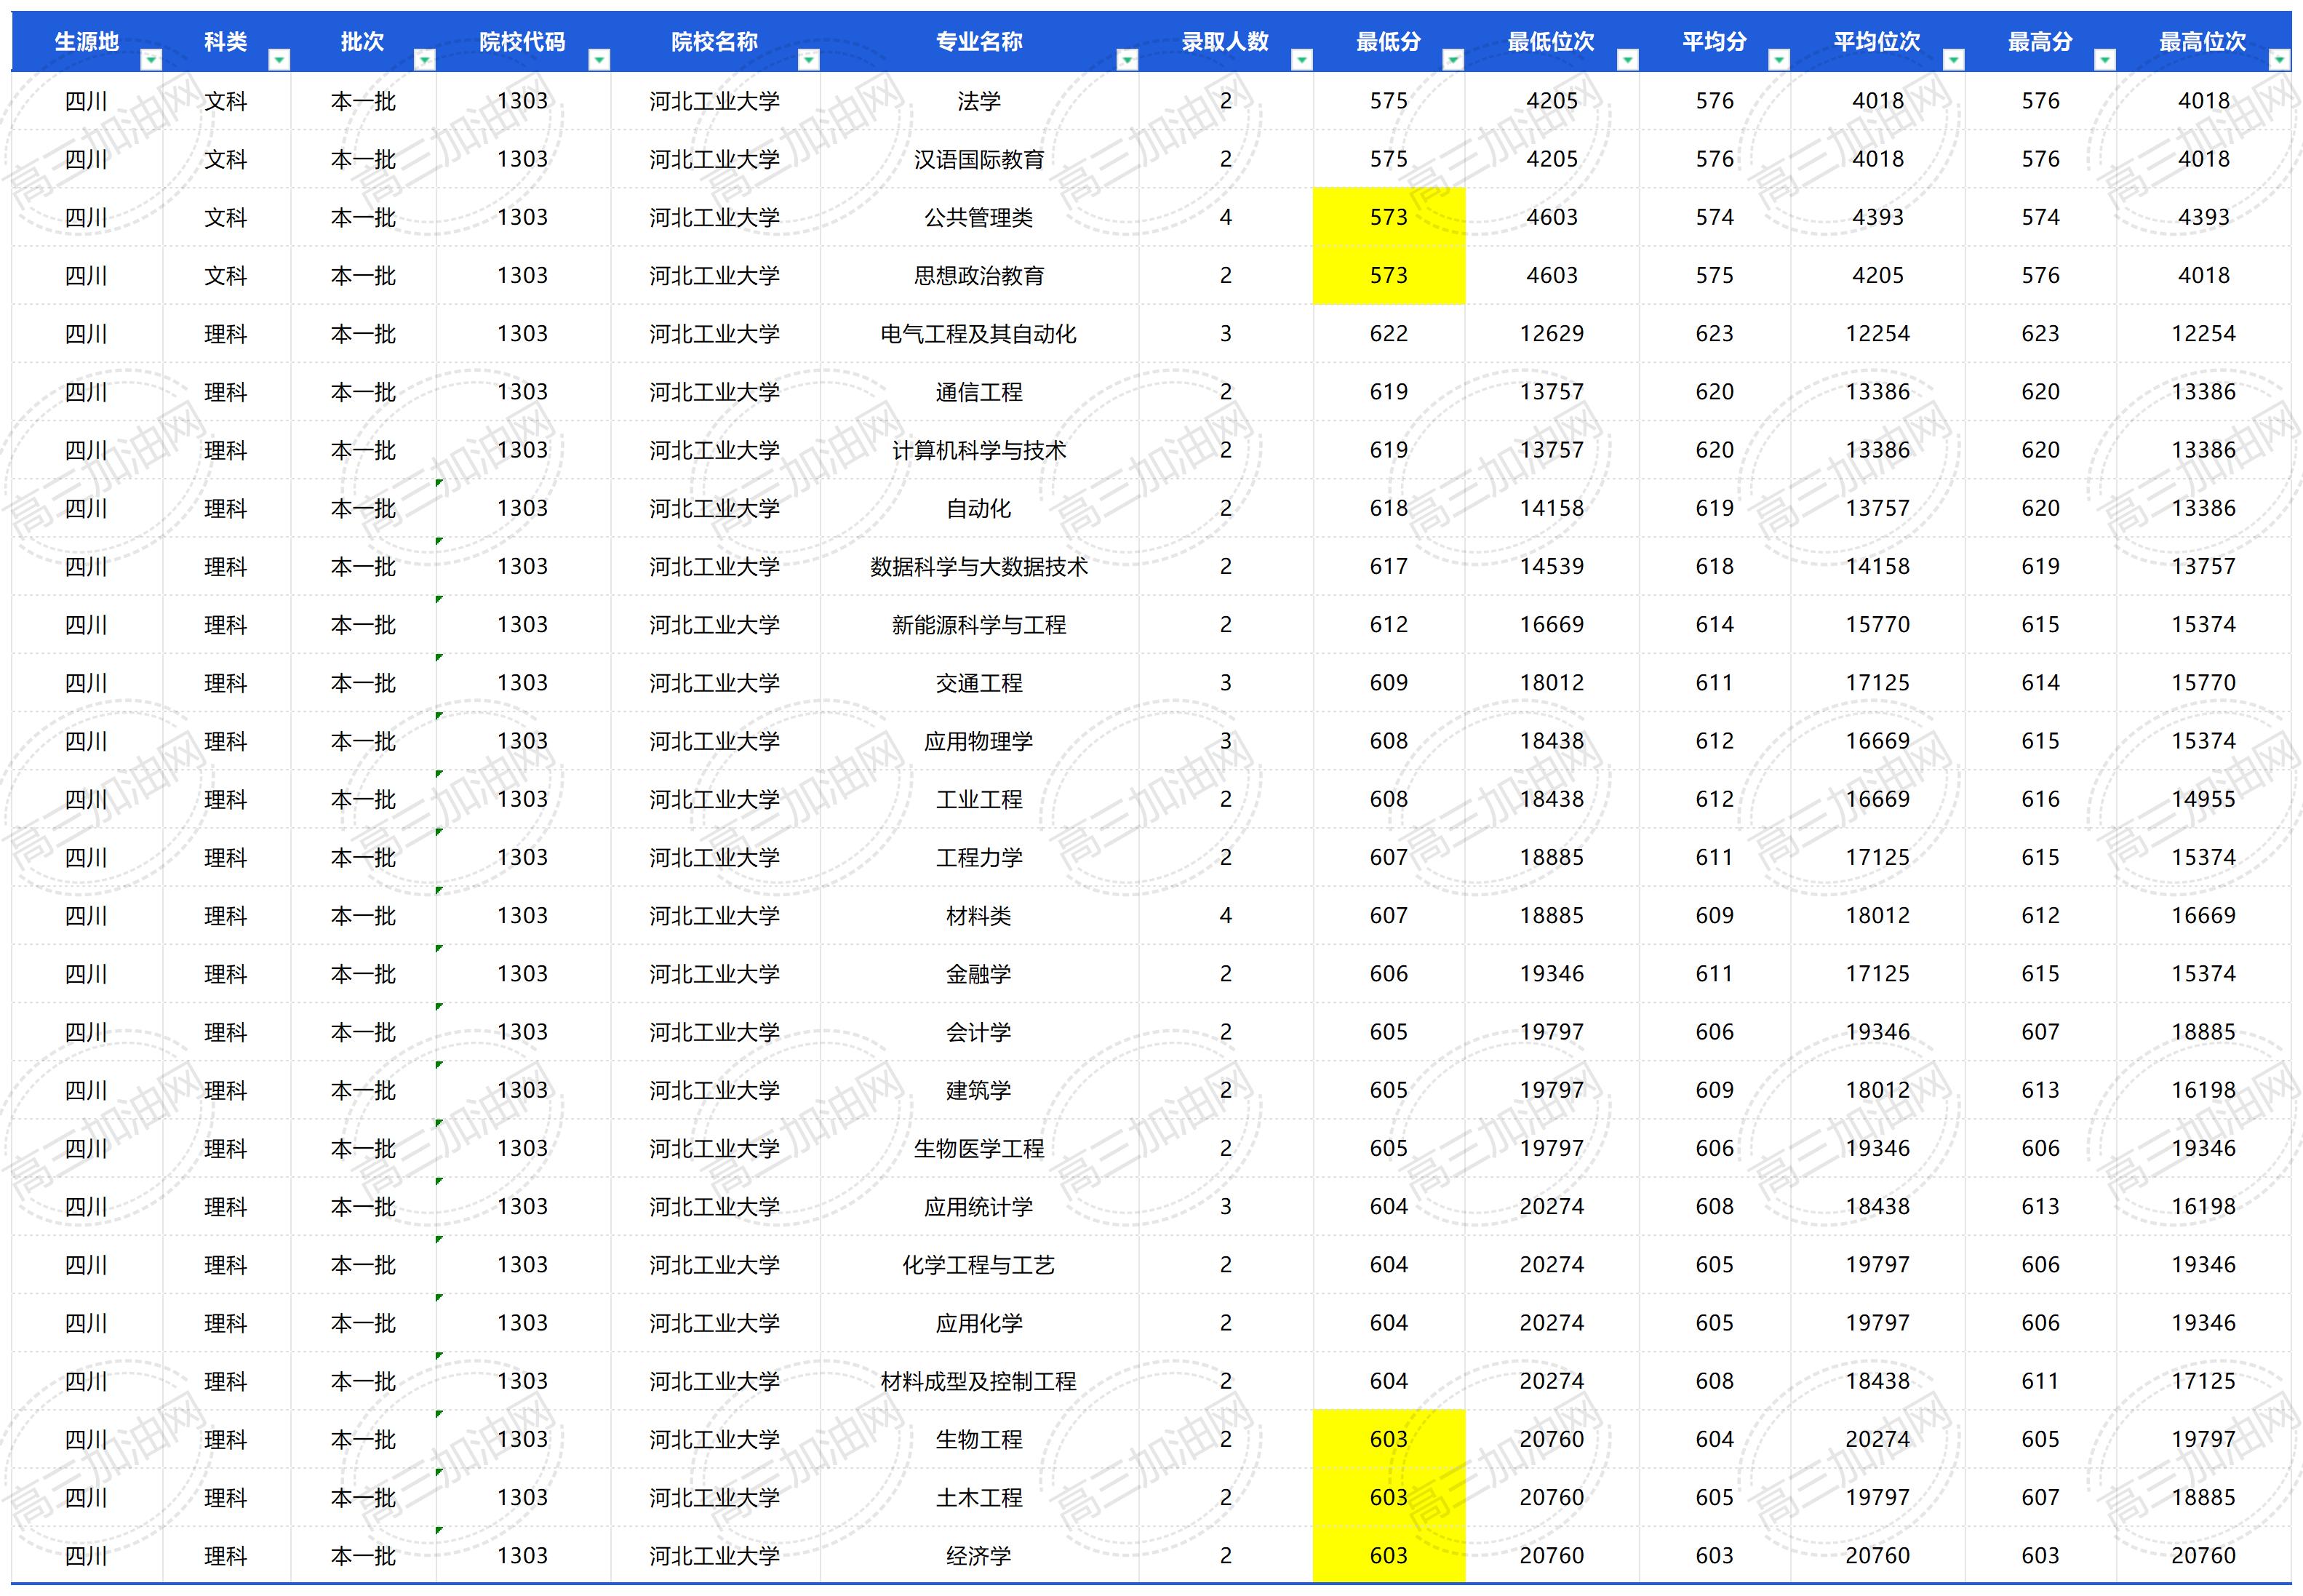The image size is (2303, 1596).
Task: Open the 平均位次 column filter dropdown
Action: tap(1954, 60)
